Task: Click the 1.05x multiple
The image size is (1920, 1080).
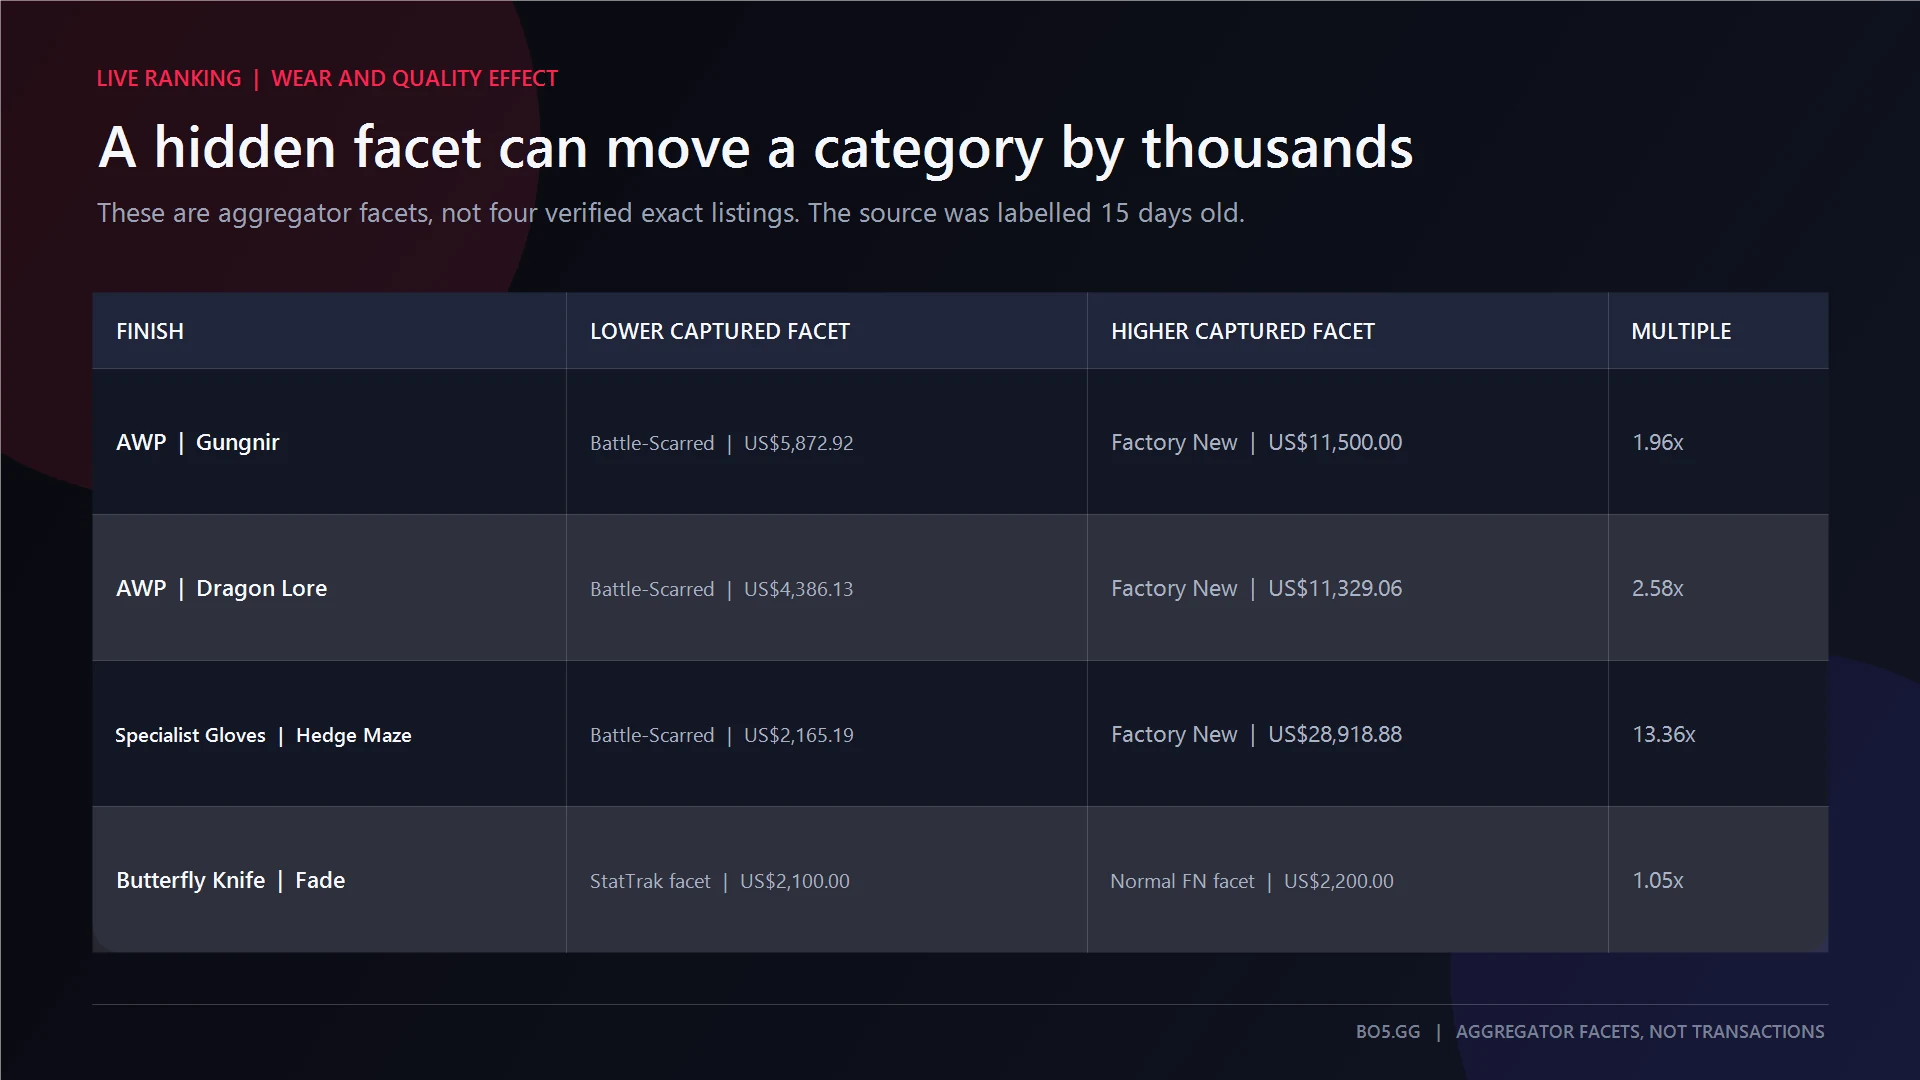Action: pos(1658,880)
